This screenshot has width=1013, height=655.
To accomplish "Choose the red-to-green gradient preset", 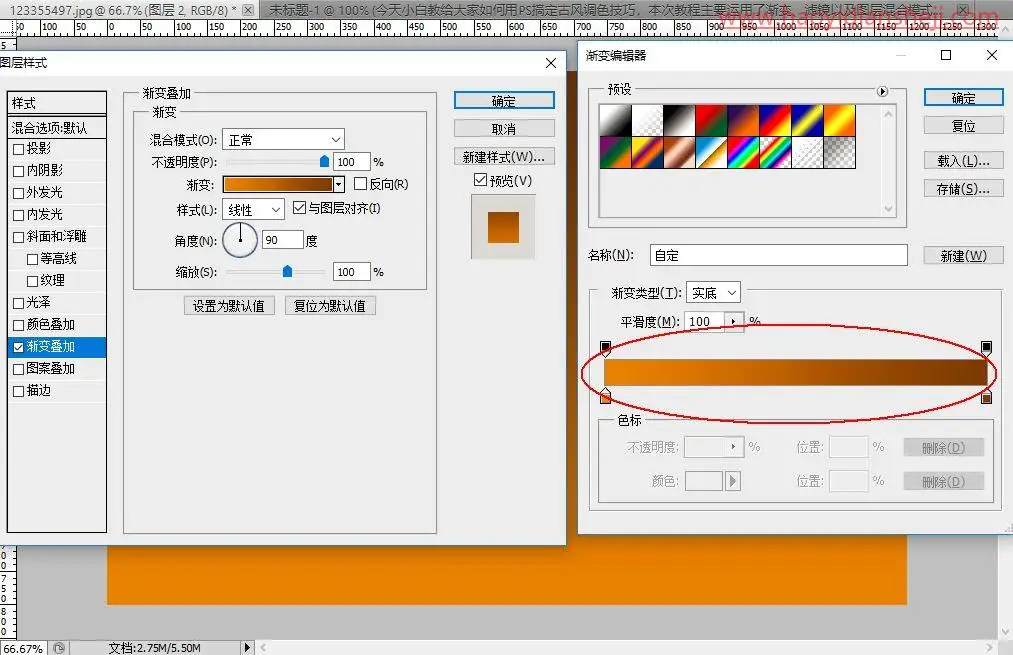I will tap(711, 121).
